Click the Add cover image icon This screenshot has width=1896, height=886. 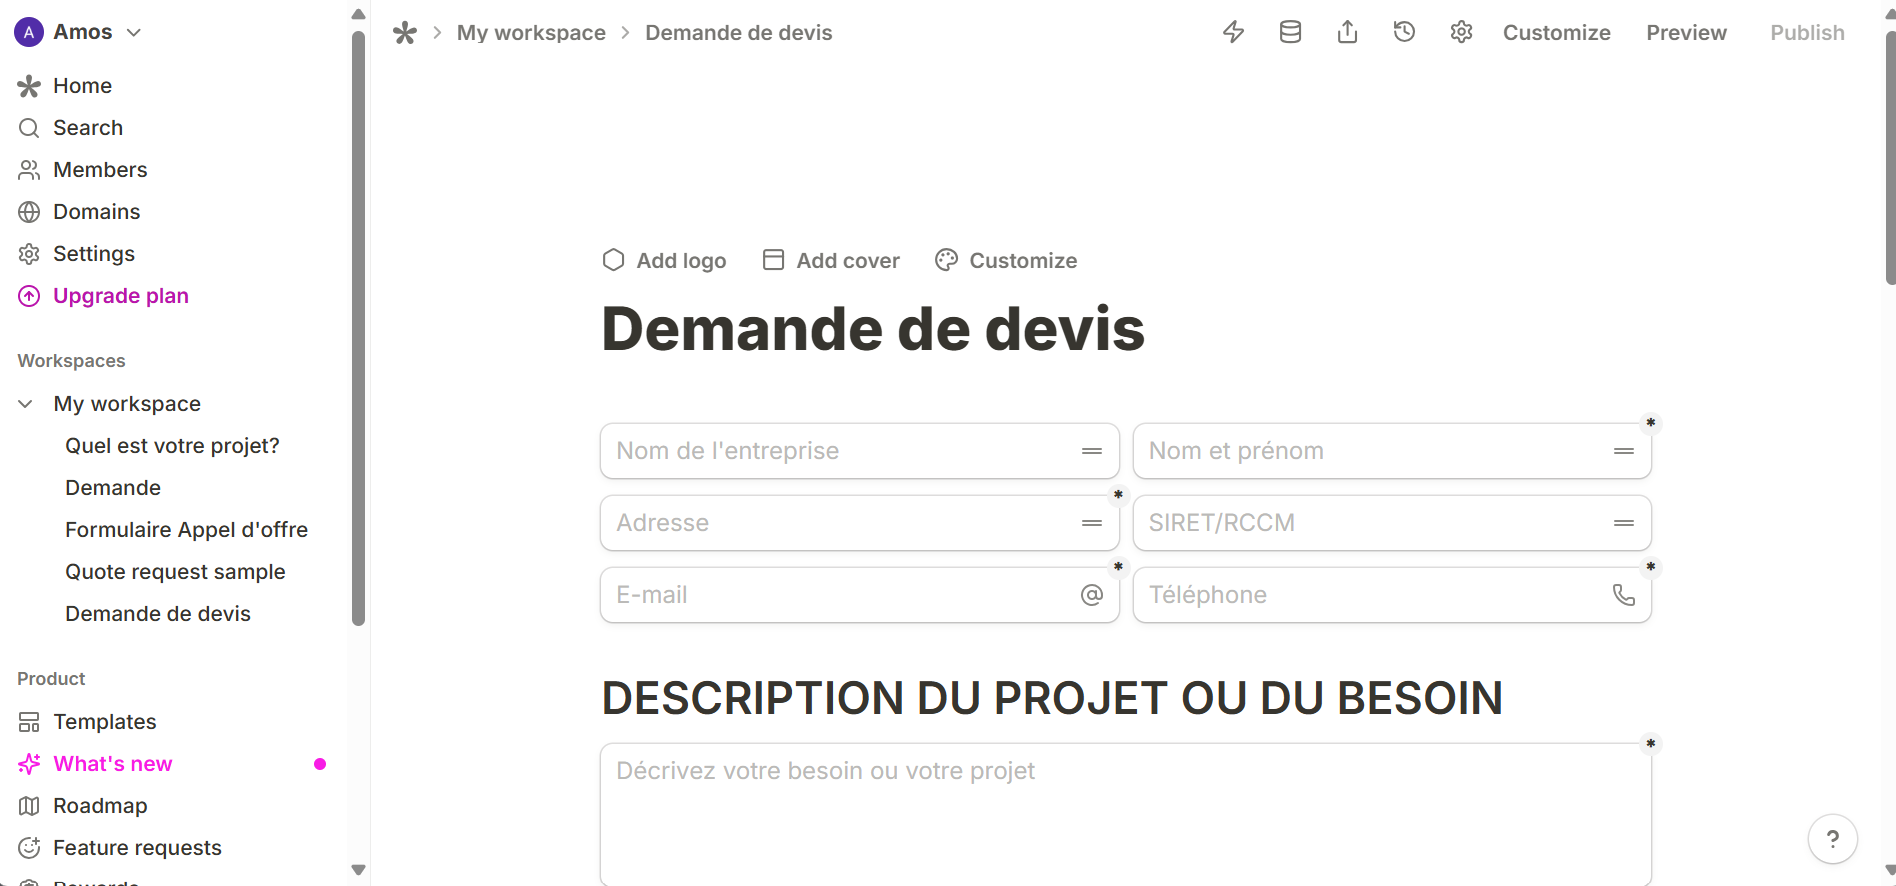tap(773, 260)
